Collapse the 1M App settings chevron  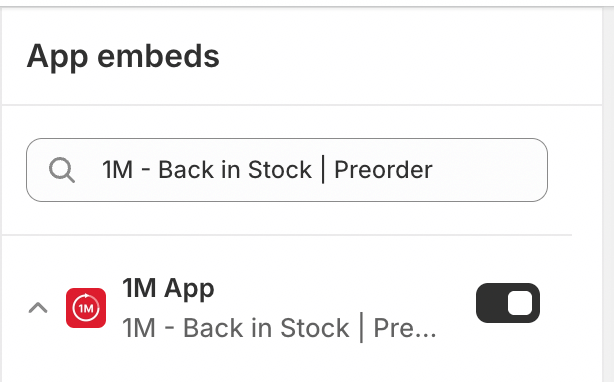38,308
